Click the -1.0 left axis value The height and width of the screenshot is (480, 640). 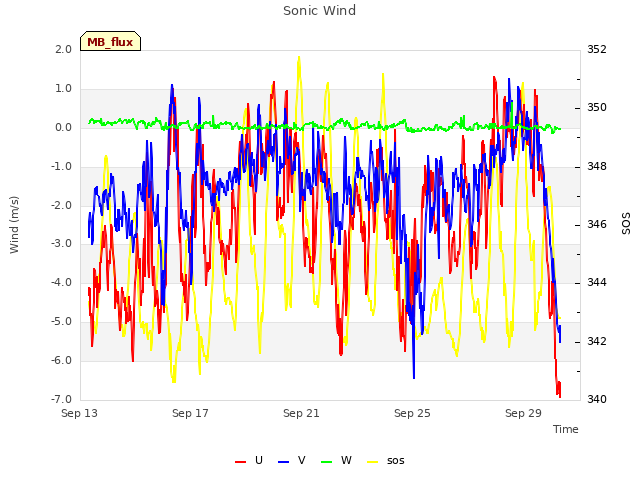(61, 167)
